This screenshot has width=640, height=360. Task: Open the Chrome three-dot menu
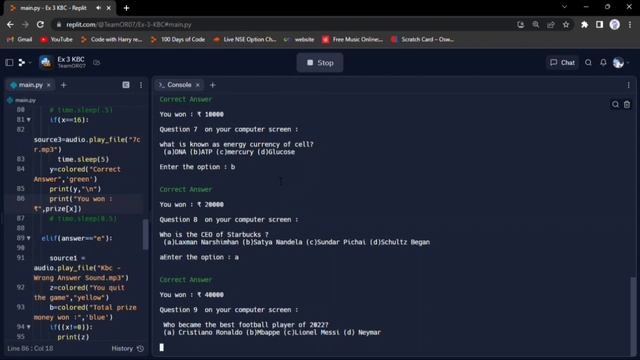(x=630, y=24)
